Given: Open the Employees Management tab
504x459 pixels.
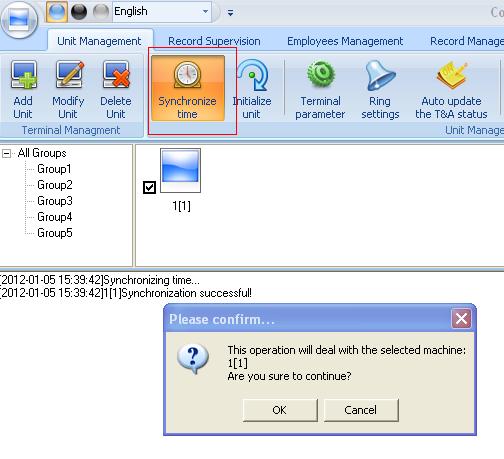Looking at the screenshot, I should 345,41.
